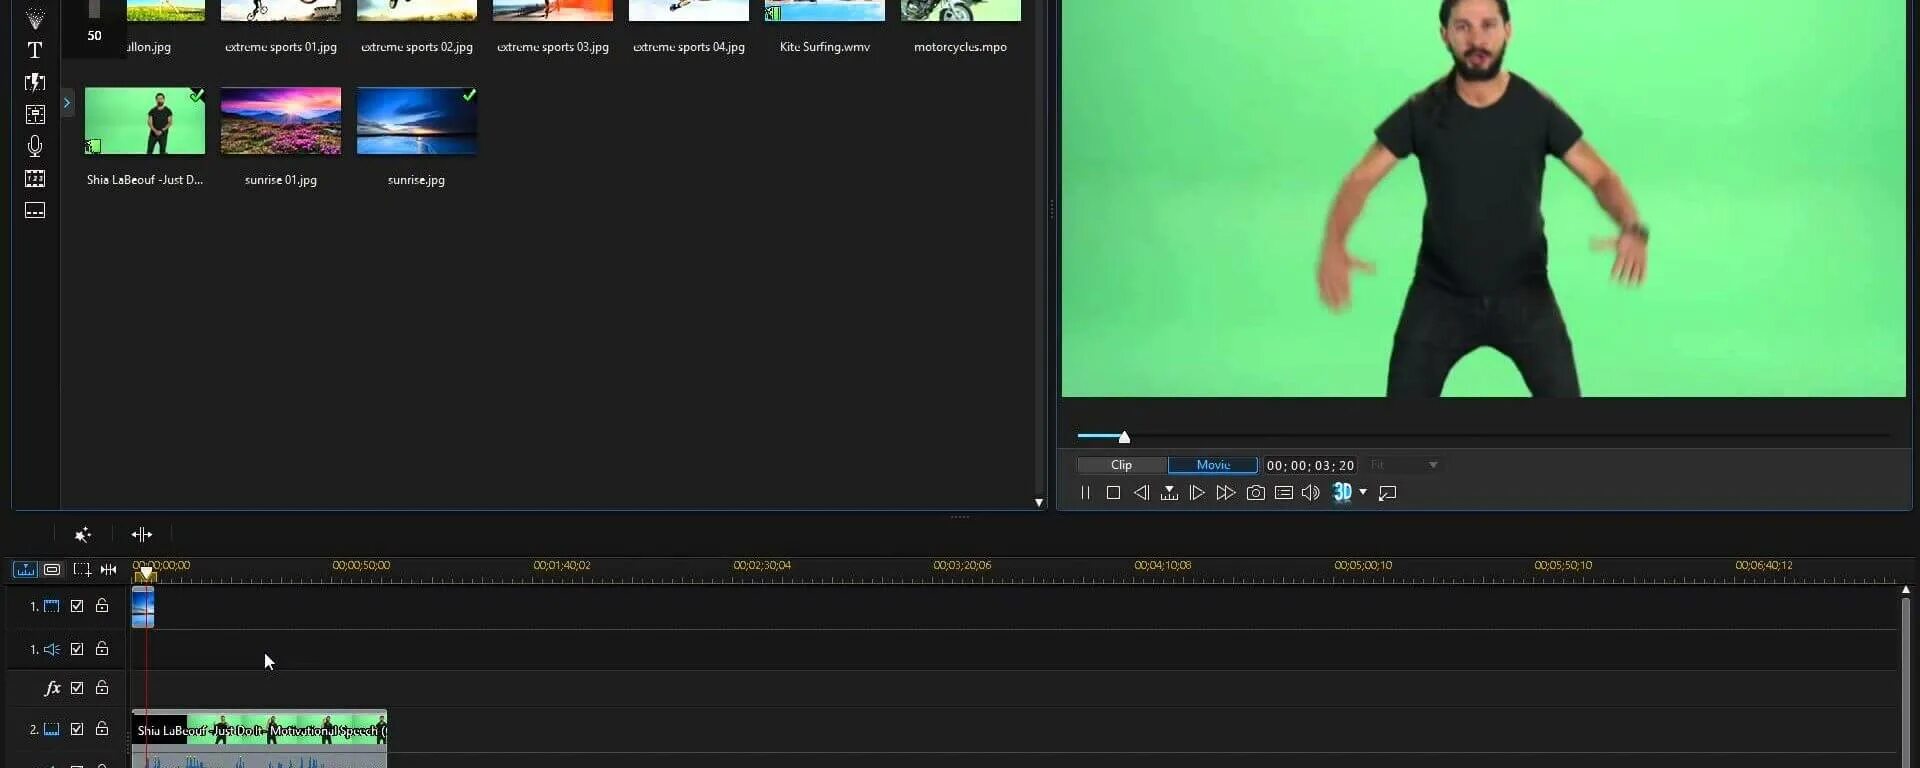The image size is (1920, 768).
Task: Pause the preview playback
Action: (x=1085, y=493)
